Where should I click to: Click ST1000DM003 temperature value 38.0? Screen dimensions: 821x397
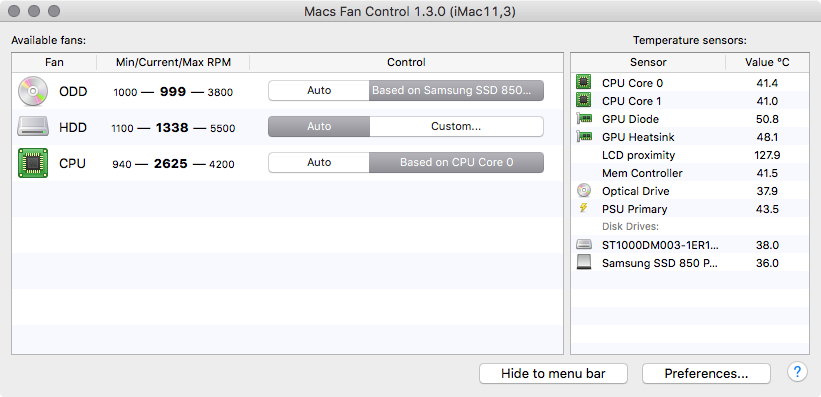point(768,245)
